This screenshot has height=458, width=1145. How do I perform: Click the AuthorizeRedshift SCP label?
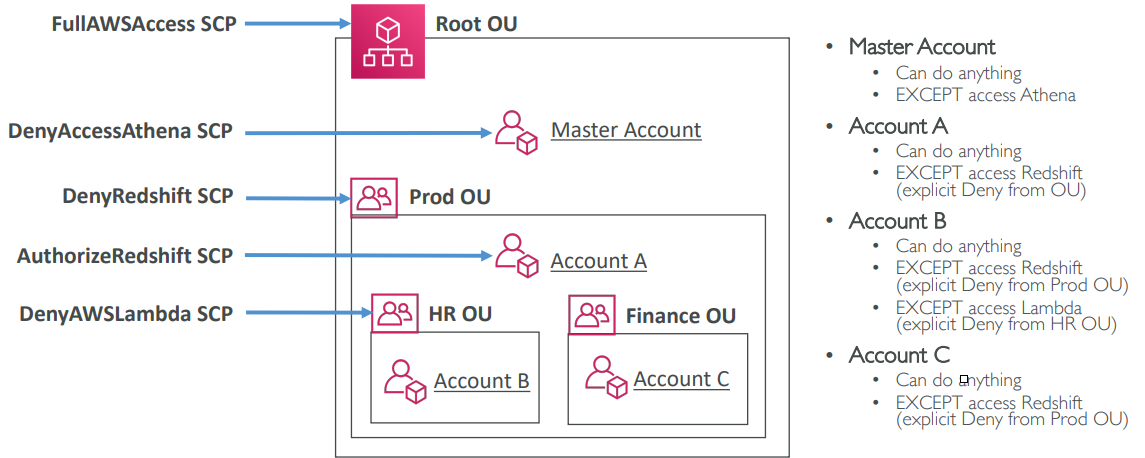pos(125,256)
